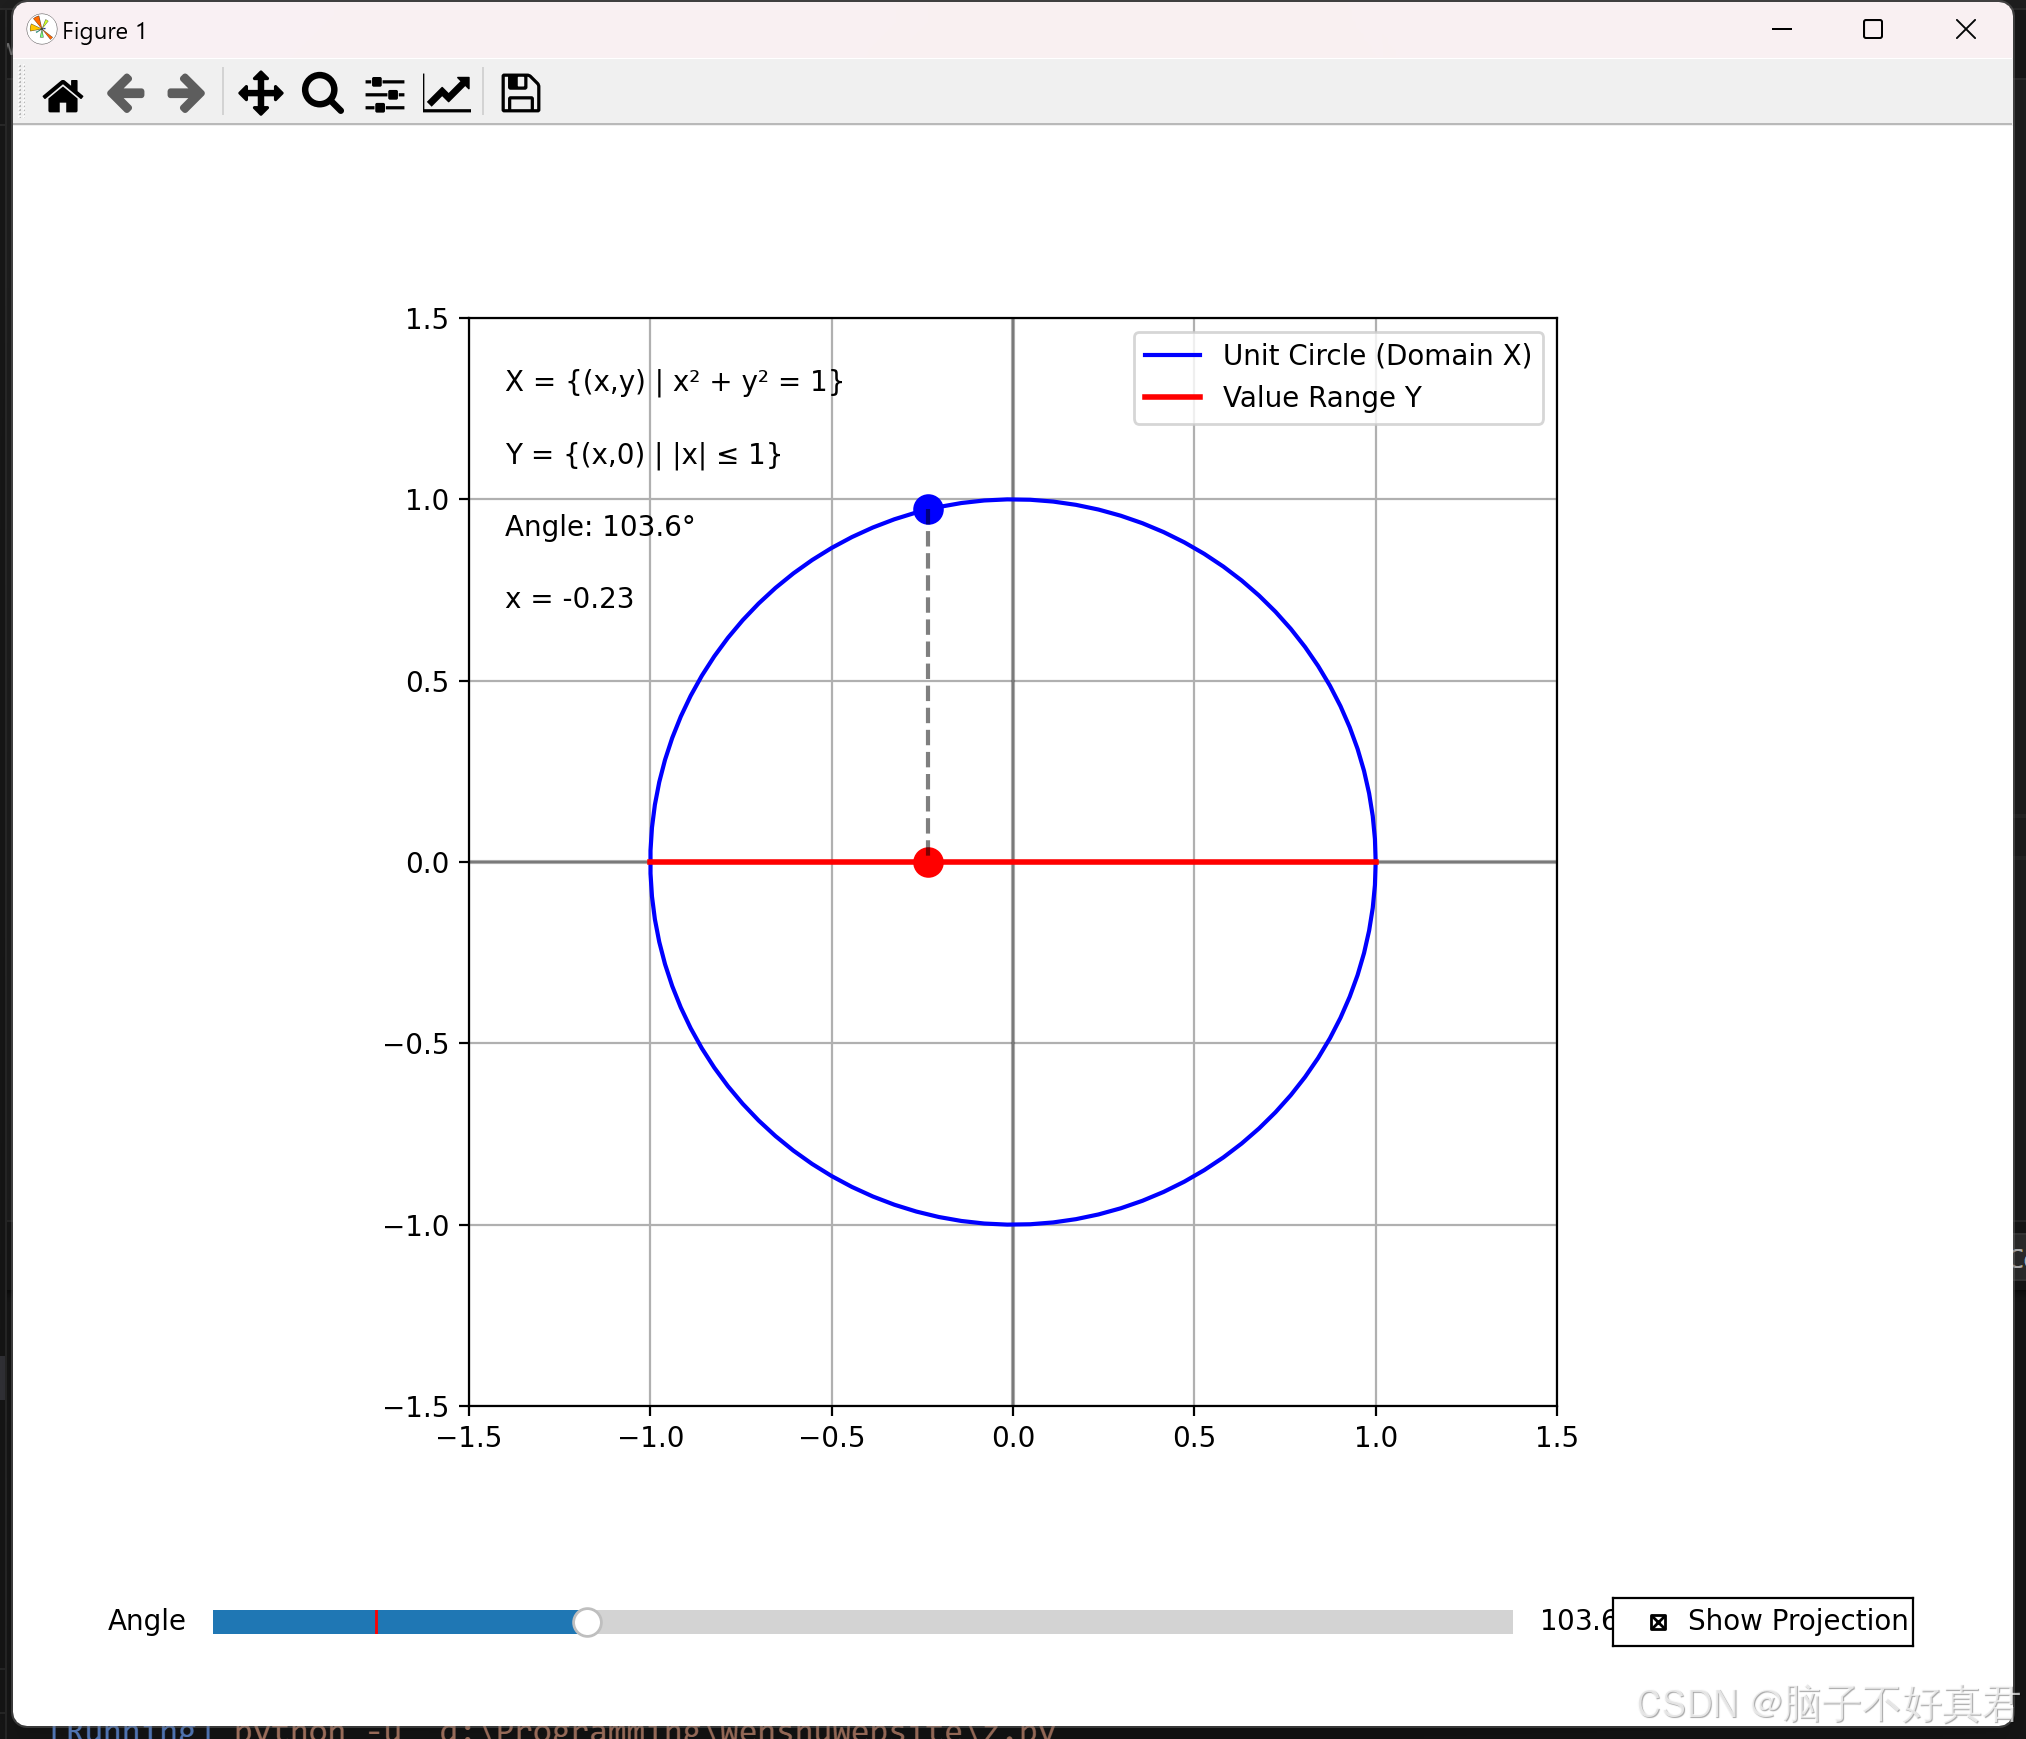Select the Edit curves tool icon

[x=446, y=93]
